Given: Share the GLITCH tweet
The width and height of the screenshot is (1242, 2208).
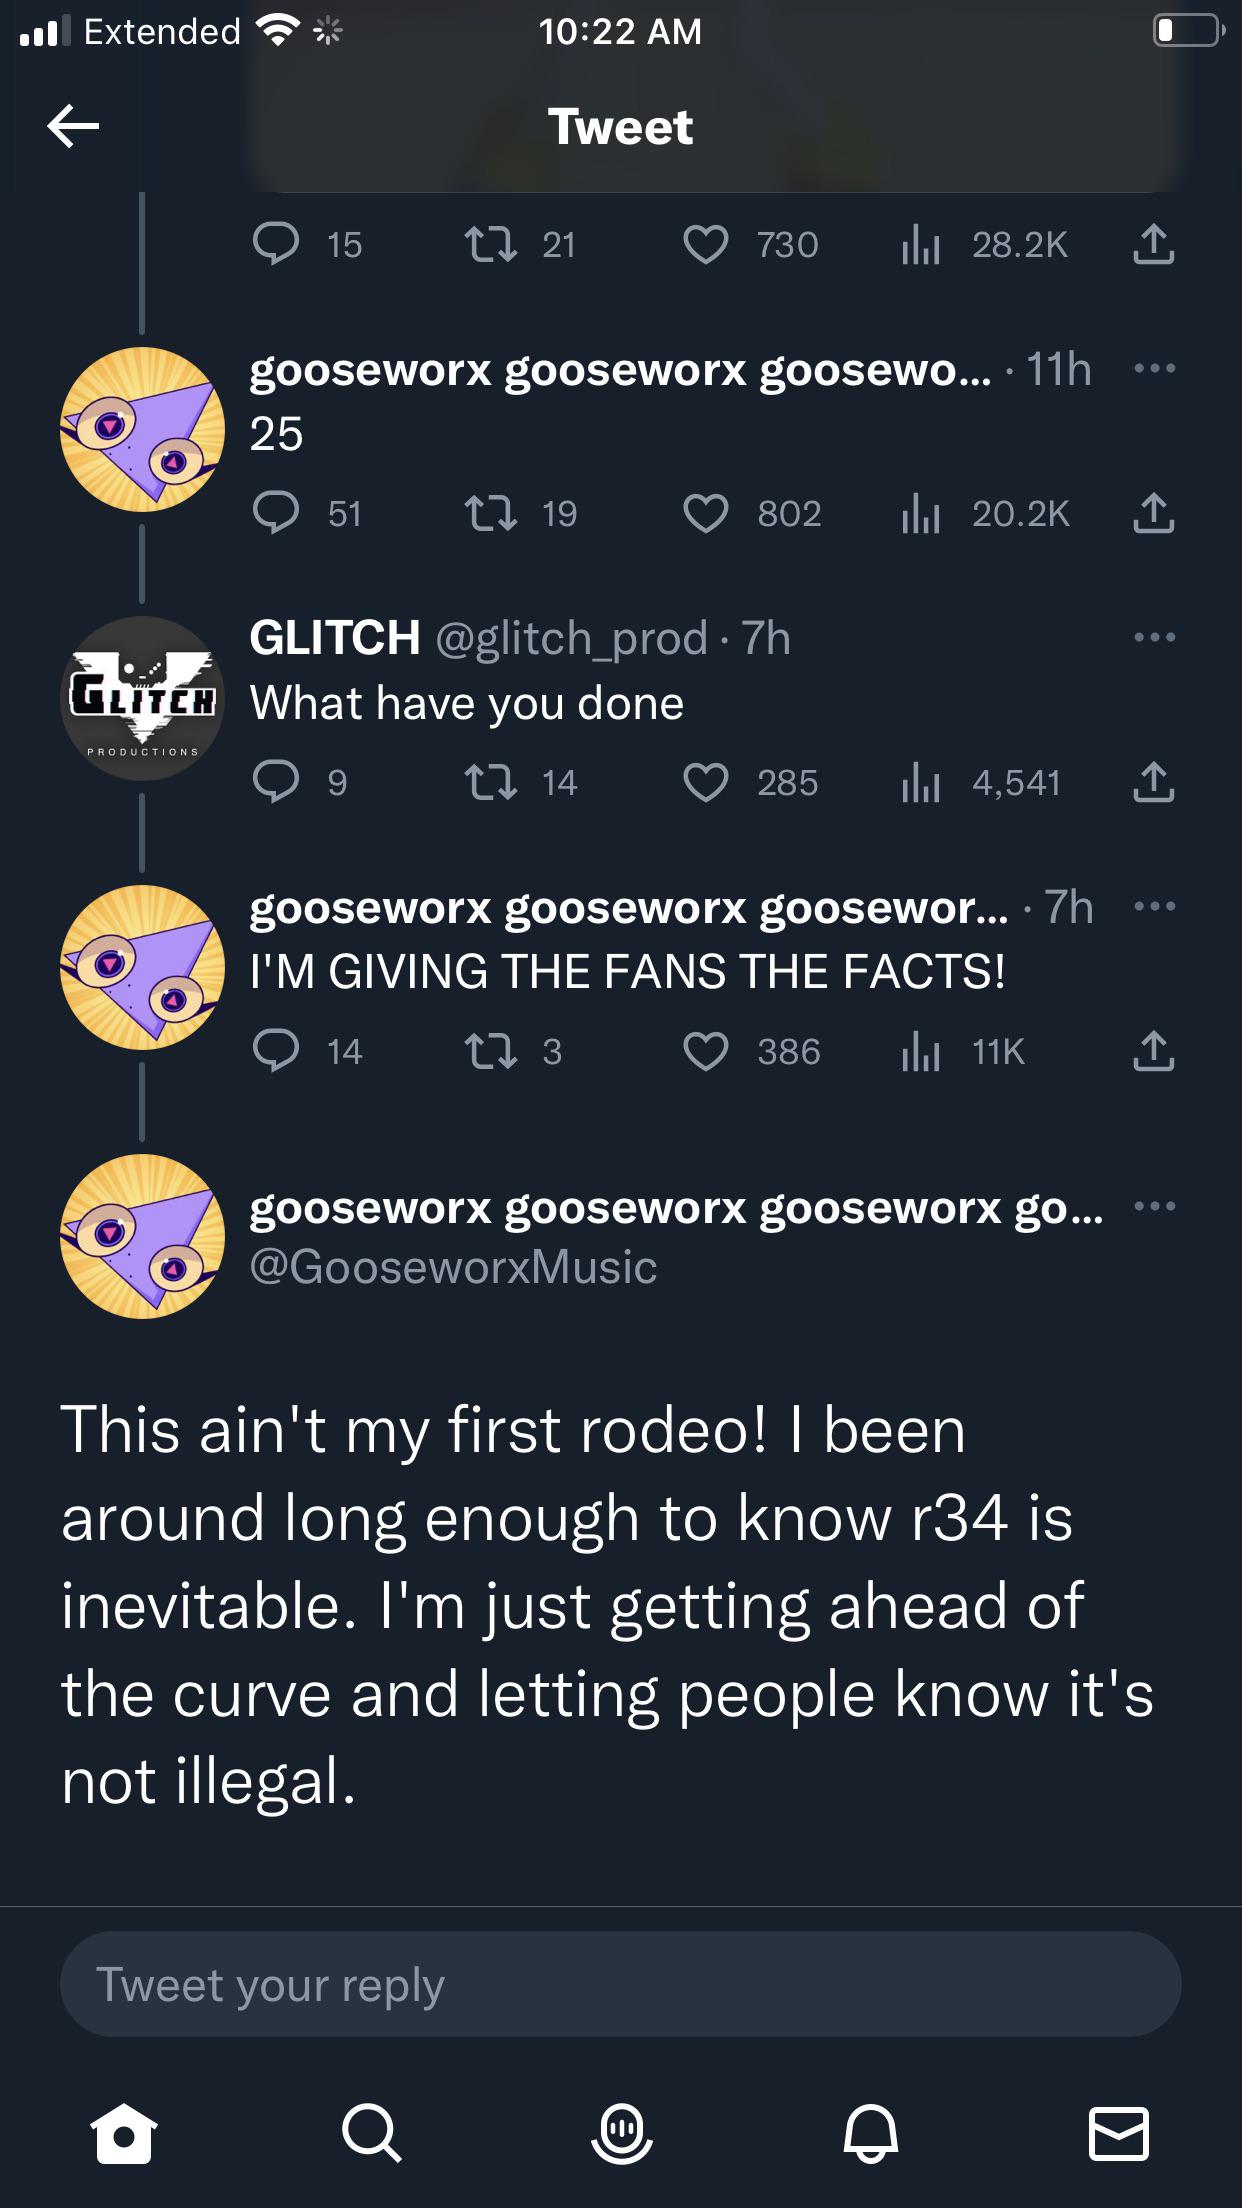Looking at the screenshot, I should coord(1153,782).
